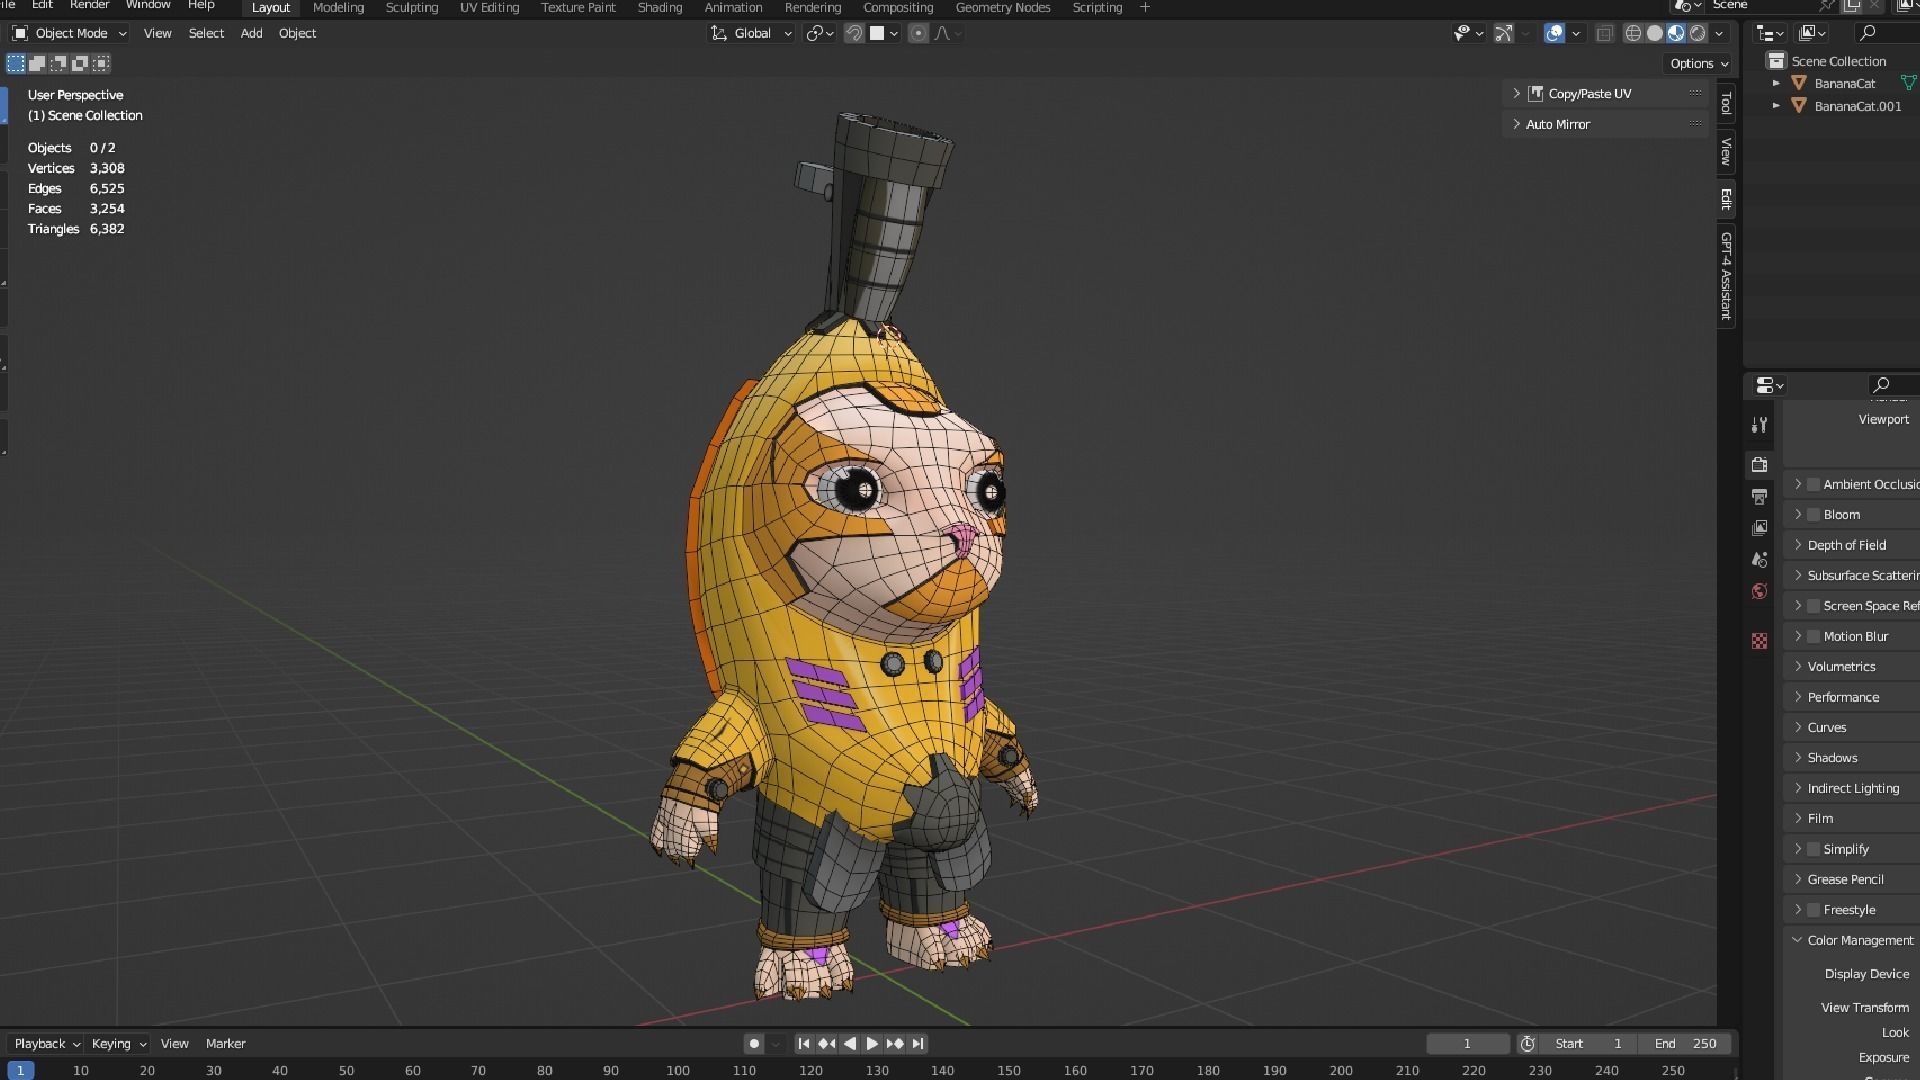The height and width of the screenshot is (1080, 1920).
Task: Open the Select menu
Action: [206, 33]
